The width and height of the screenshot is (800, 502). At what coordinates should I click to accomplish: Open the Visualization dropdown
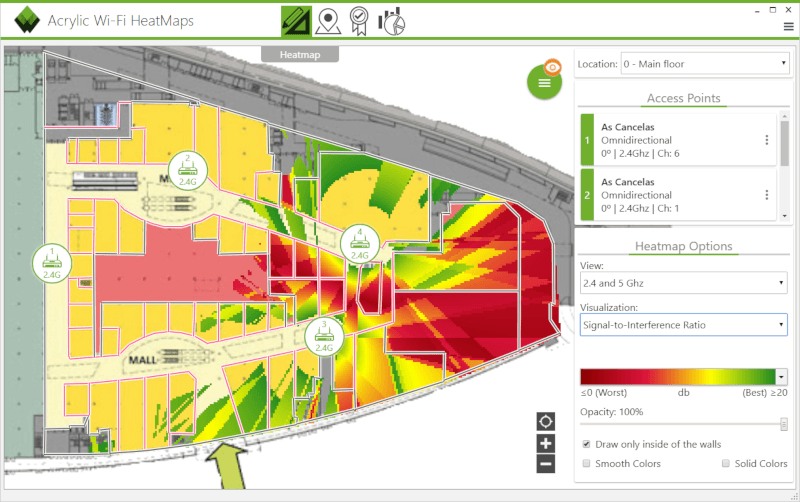tap(684, 325)
